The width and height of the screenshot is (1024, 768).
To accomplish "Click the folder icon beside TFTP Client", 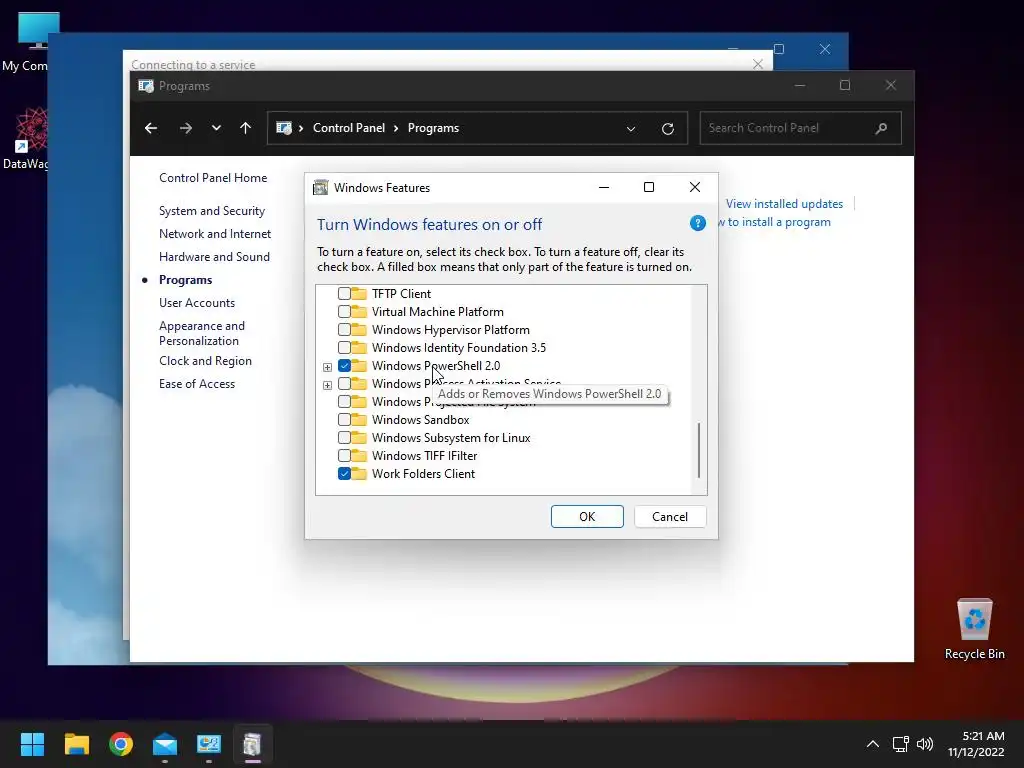I will coord(359,293).
